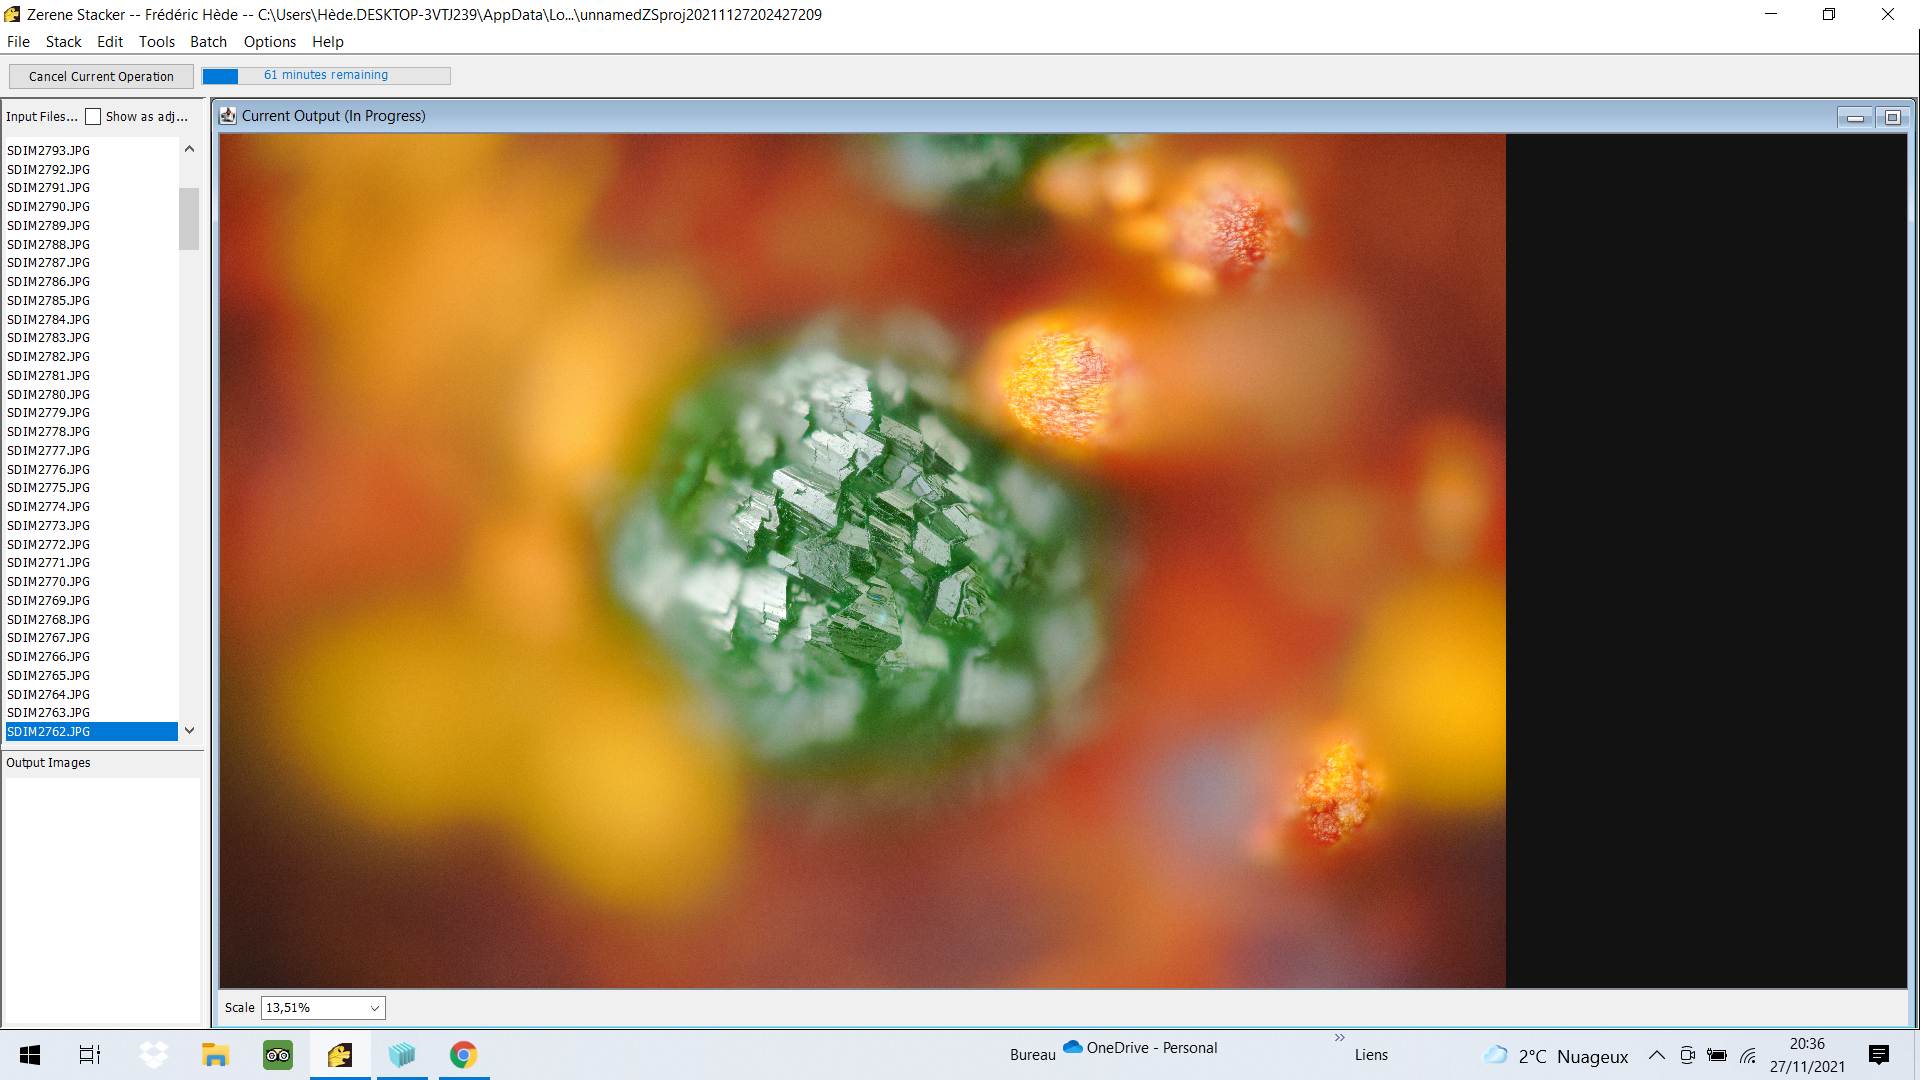This screenshot has height=1080, width=1920.
Task: Open the Dropbox taskbar icon
Action: coord(154,1055)
